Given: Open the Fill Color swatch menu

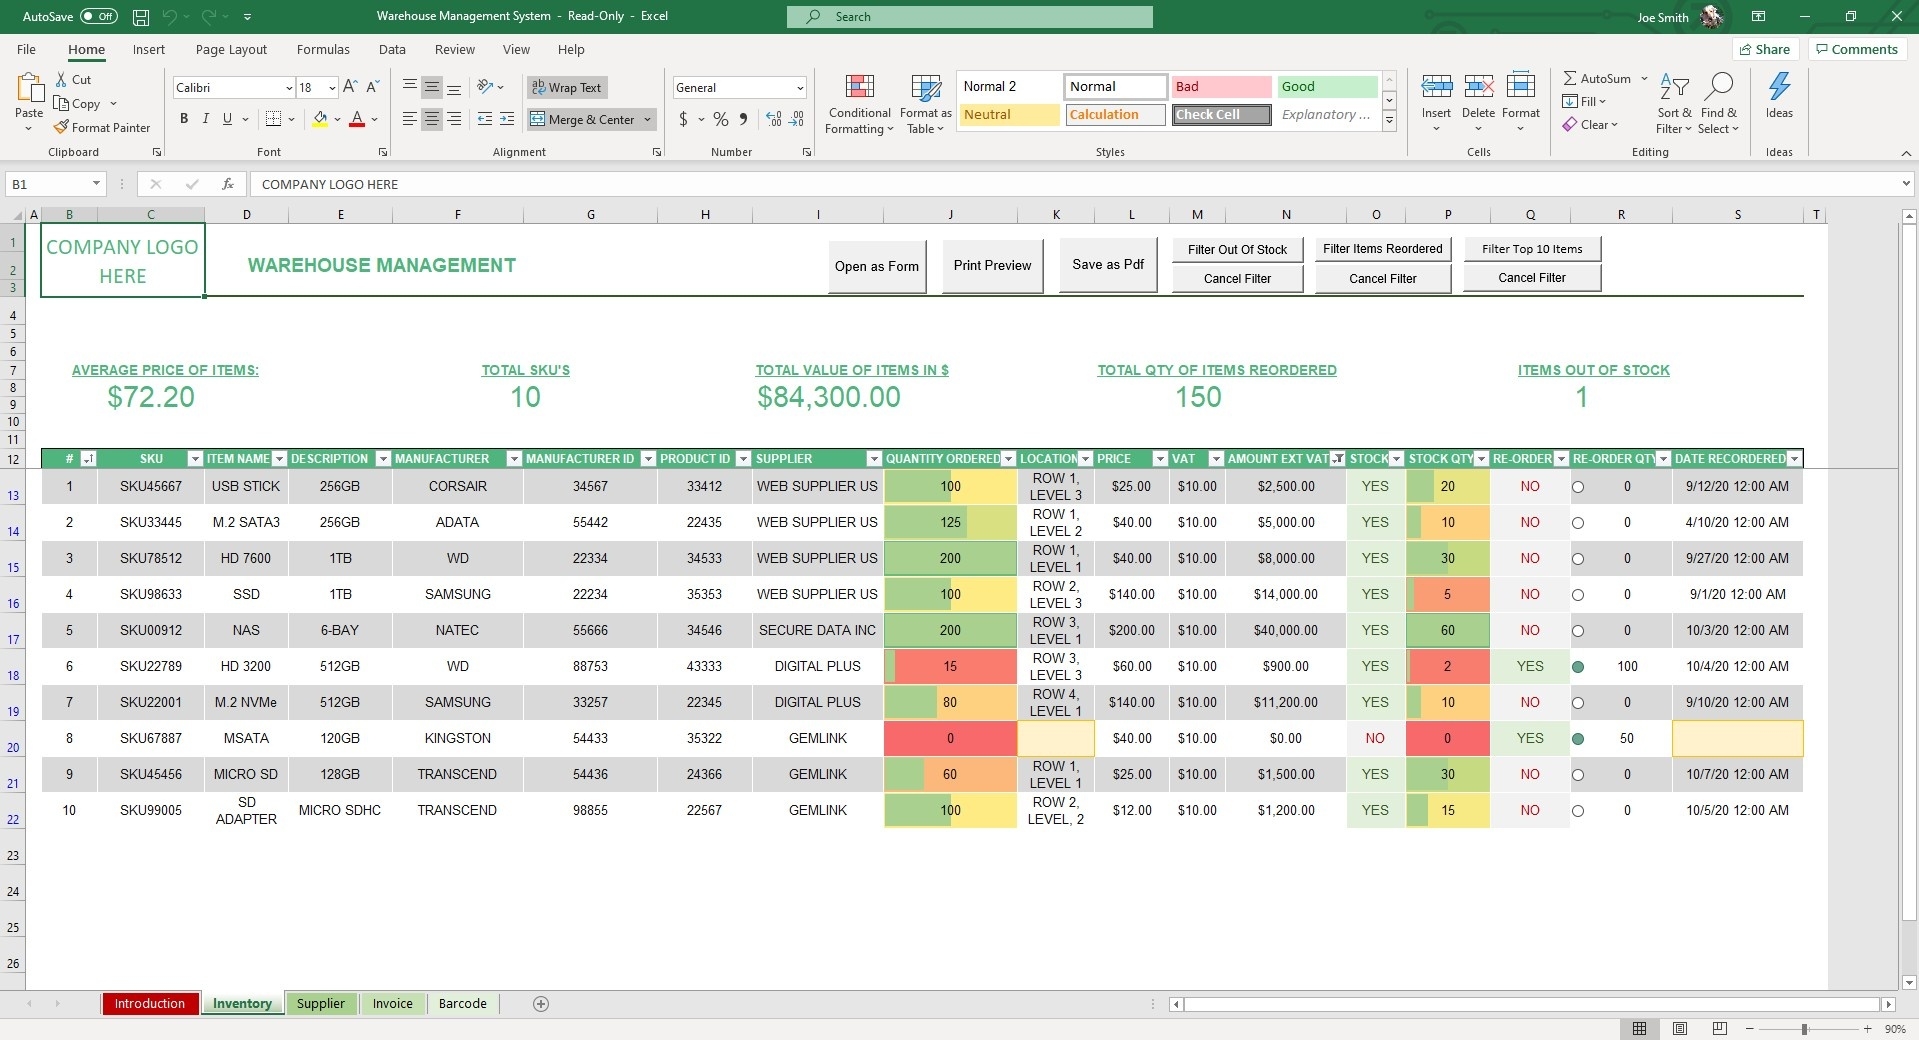Looking at the screenshot, I should point(337,119).
